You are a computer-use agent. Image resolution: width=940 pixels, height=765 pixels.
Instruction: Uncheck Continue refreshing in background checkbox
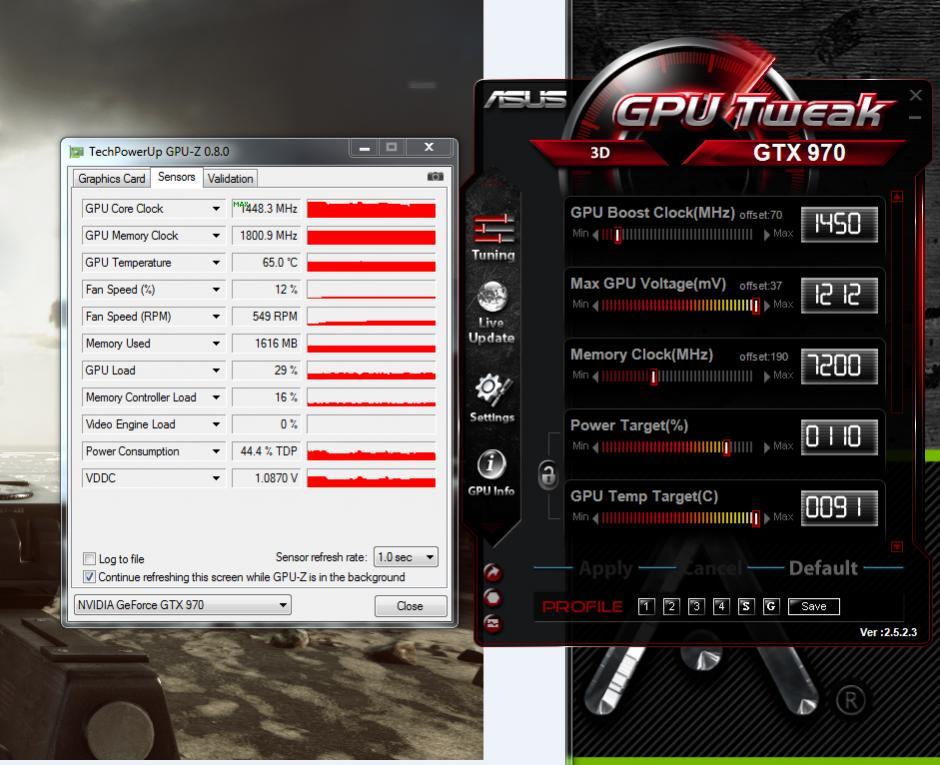(89, 577)
